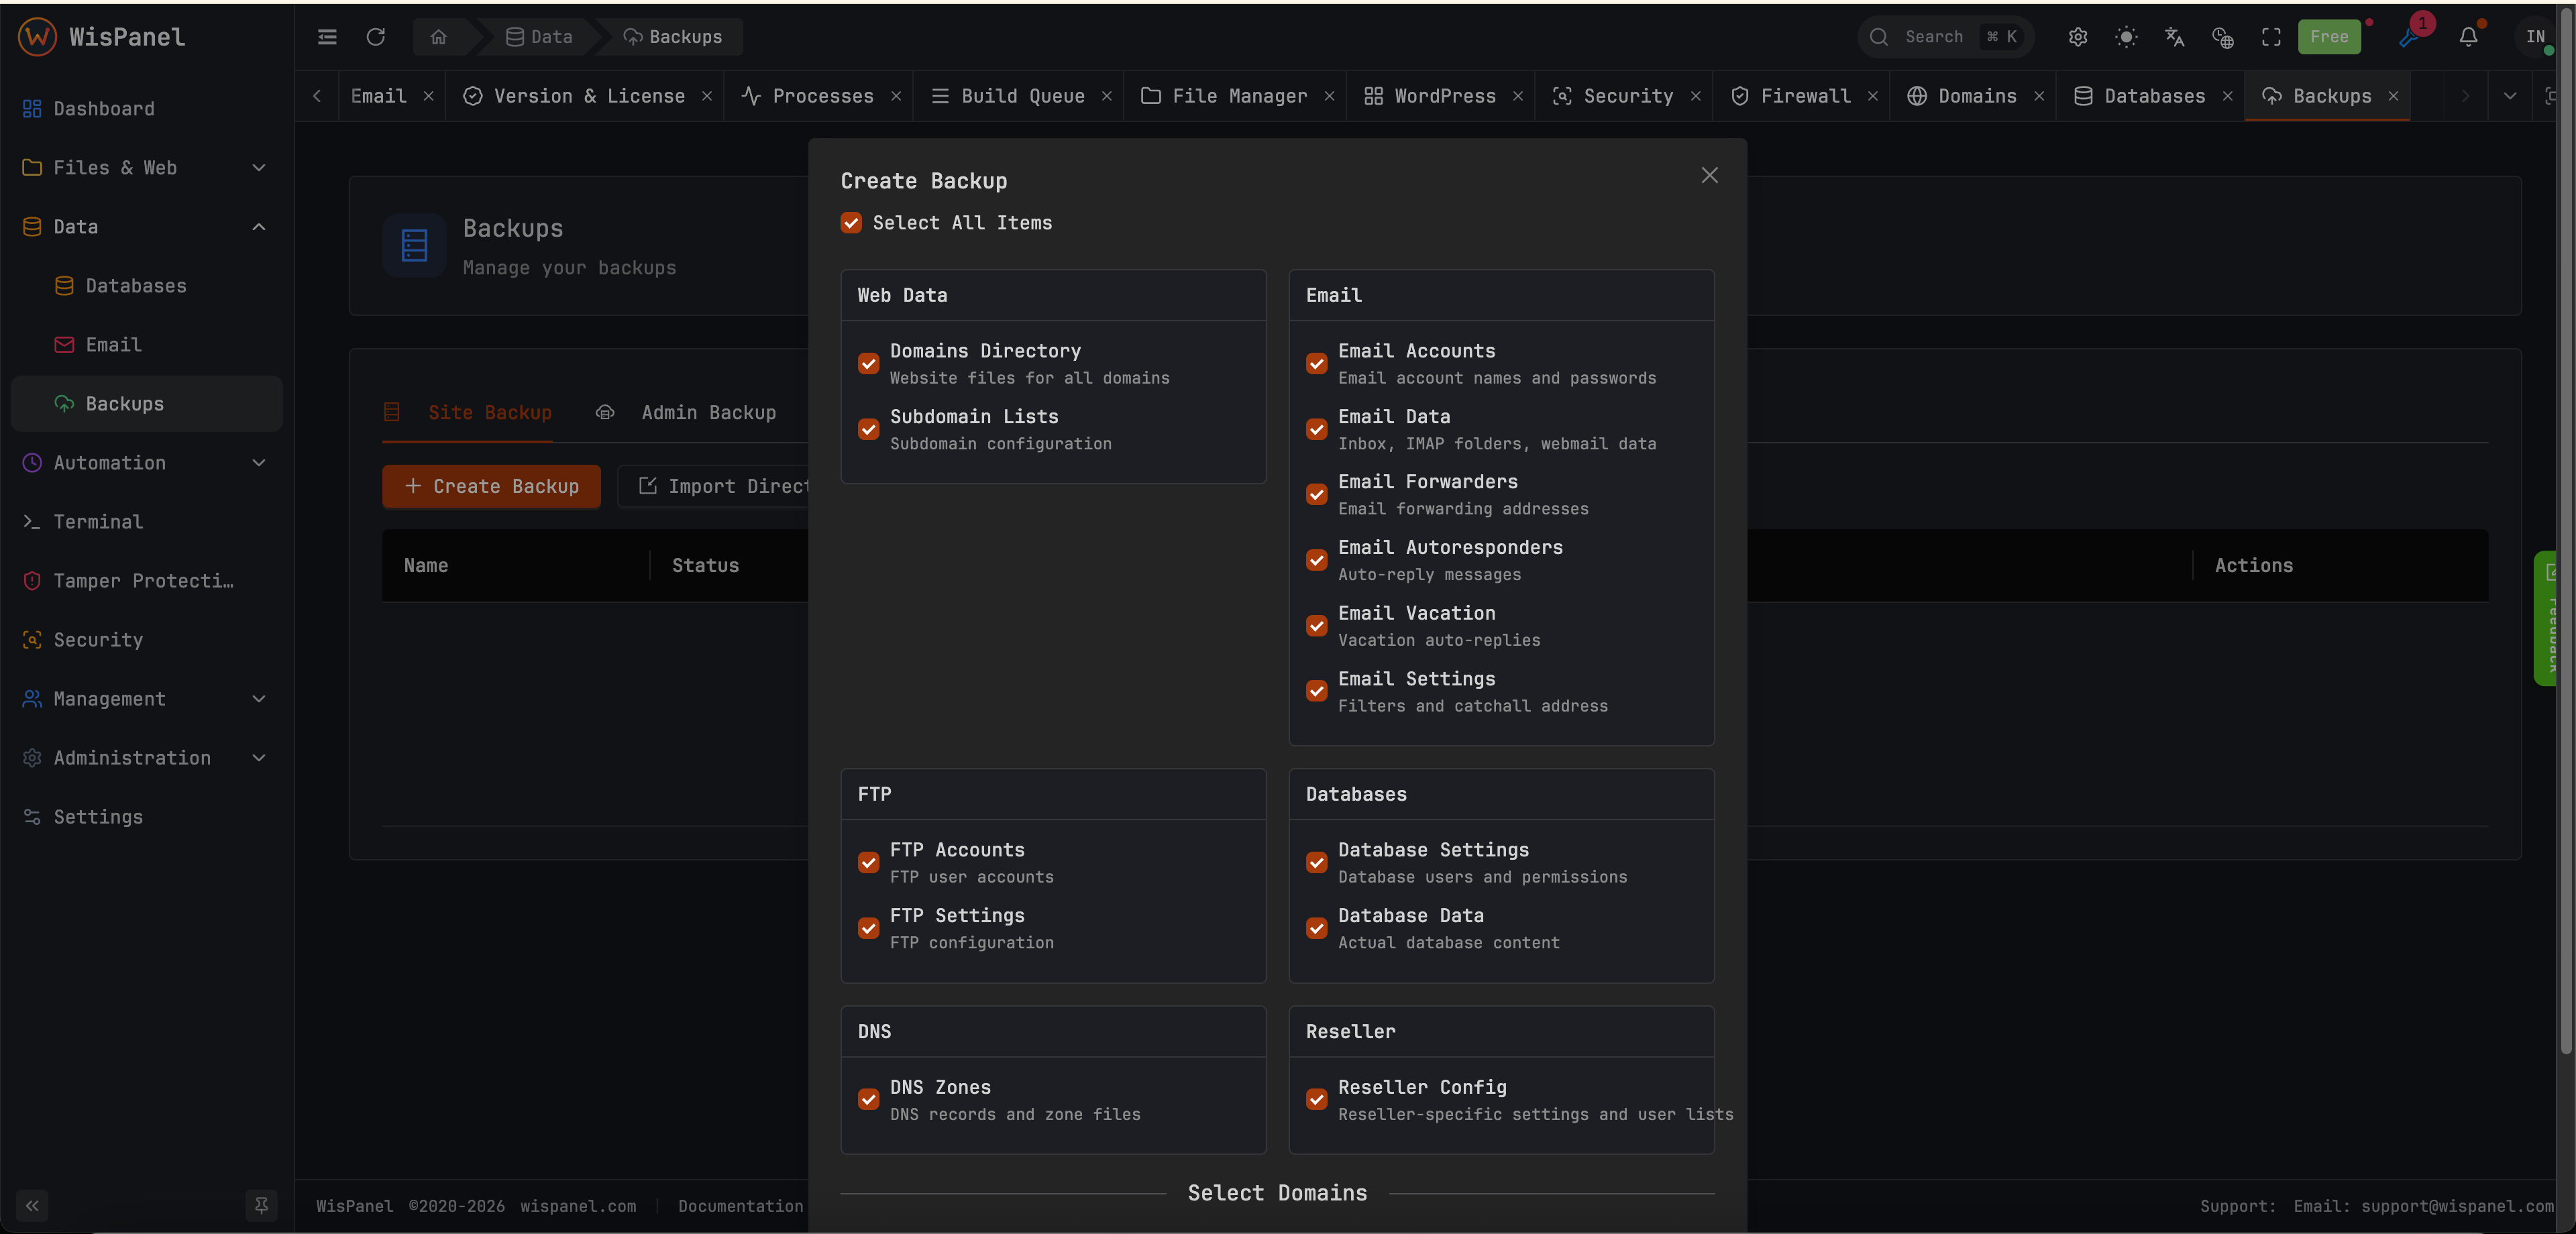Uncheck Domains Directory checkbox

868,364
